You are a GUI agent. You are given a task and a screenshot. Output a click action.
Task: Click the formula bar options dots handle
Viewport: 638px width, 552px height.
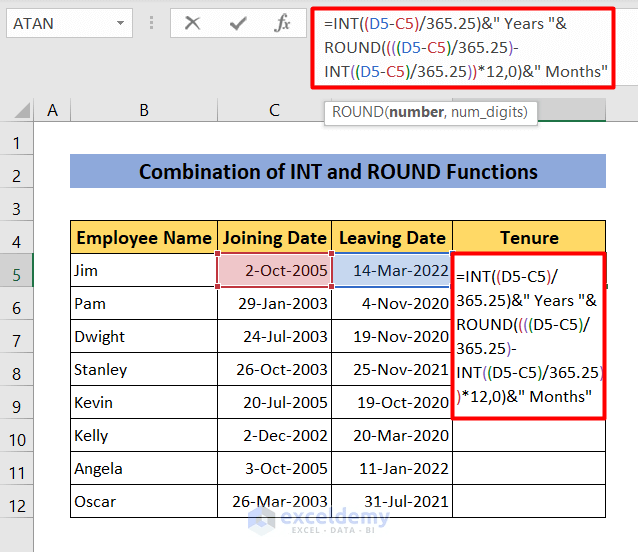point(151,23)
